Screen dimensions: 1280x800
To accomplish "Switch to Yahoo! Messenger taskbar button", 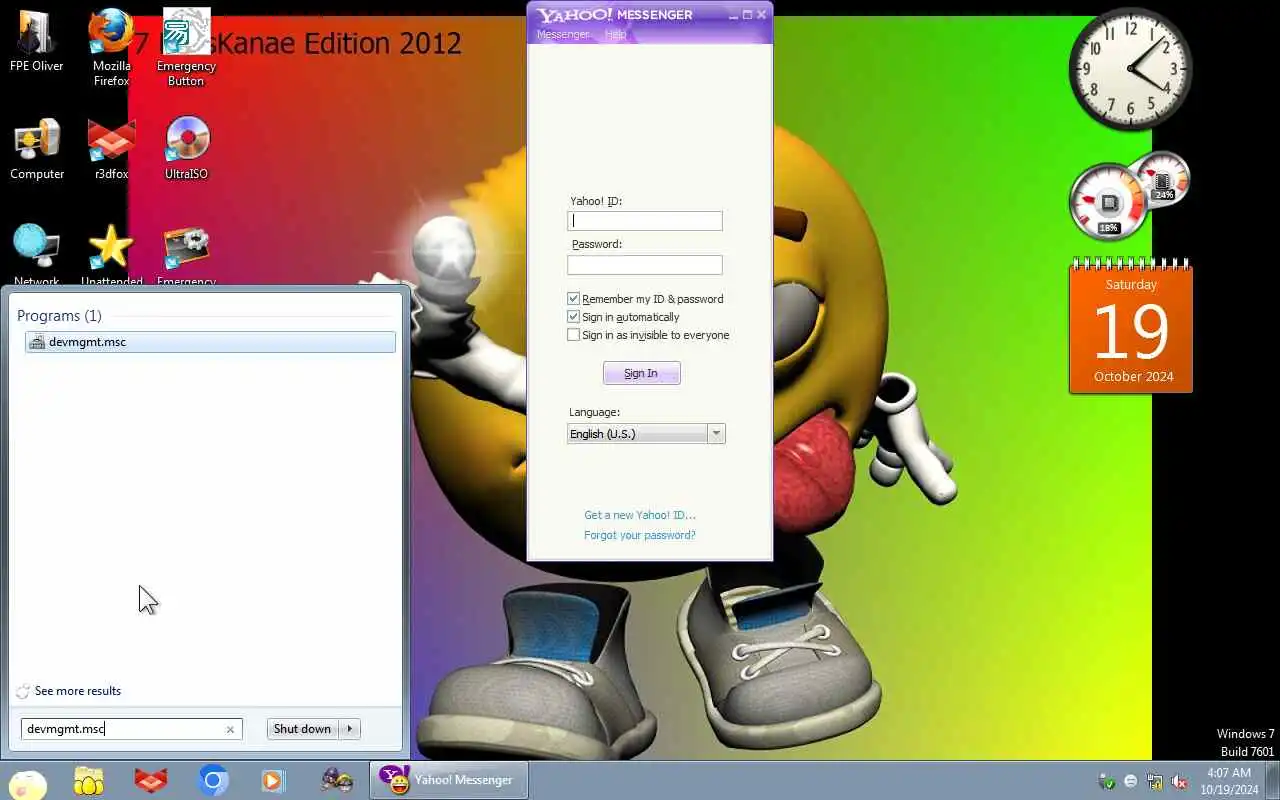I will click(x=449, y=780).
